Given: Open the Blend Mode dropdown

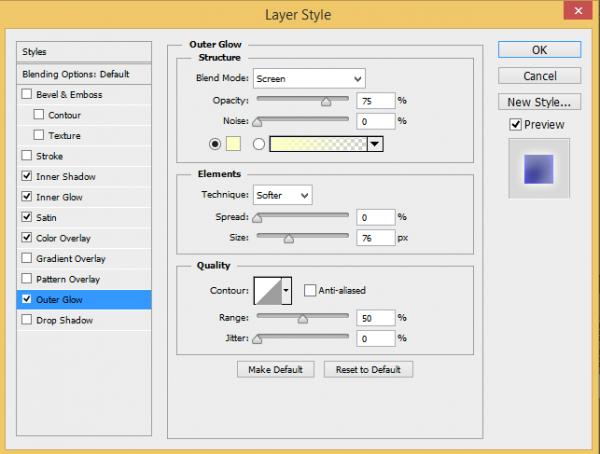Looking at the screenshot, I should tap(309, 78).
